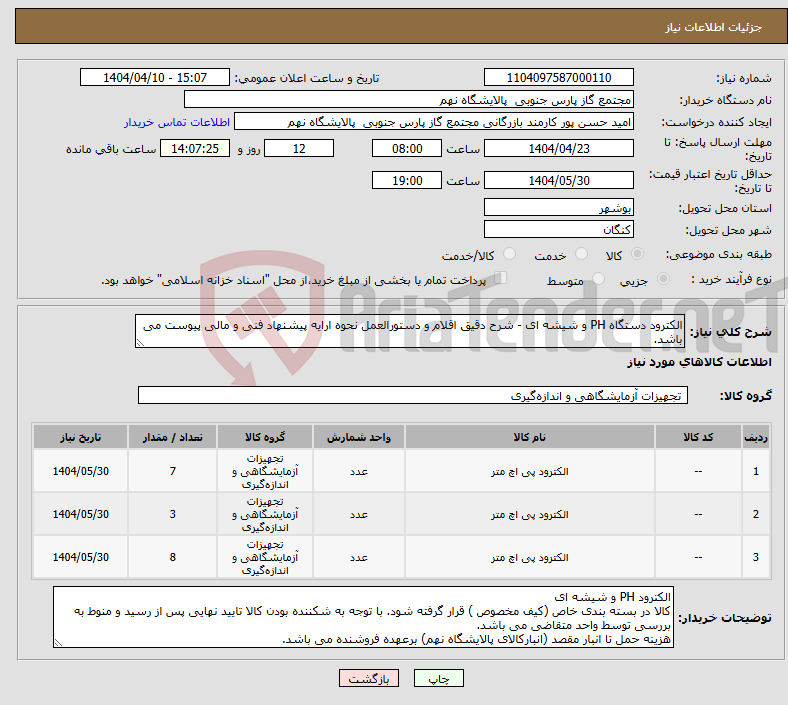Click the ردیف column header
788x705 pixels.
click(755, 437)
